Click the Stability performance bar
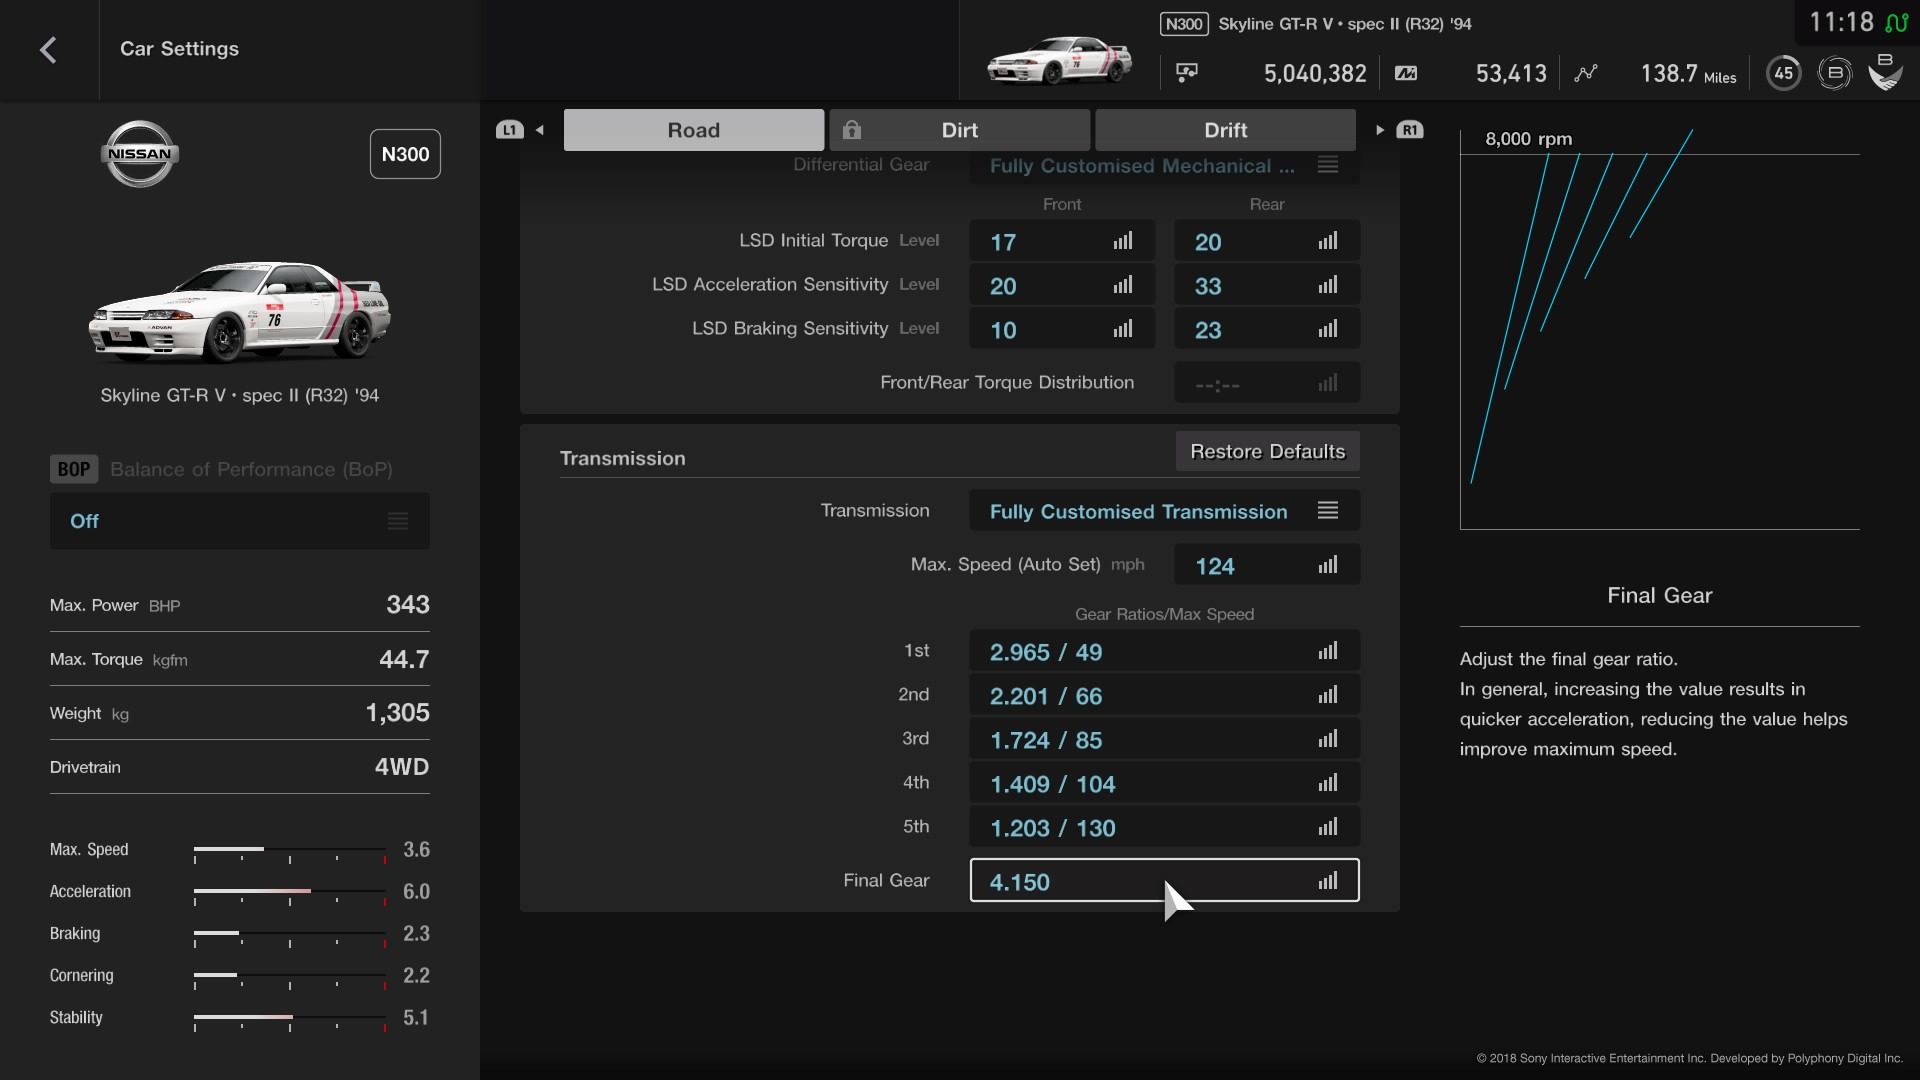The image size is (1920, 1080). click(x=290, y=1020)
